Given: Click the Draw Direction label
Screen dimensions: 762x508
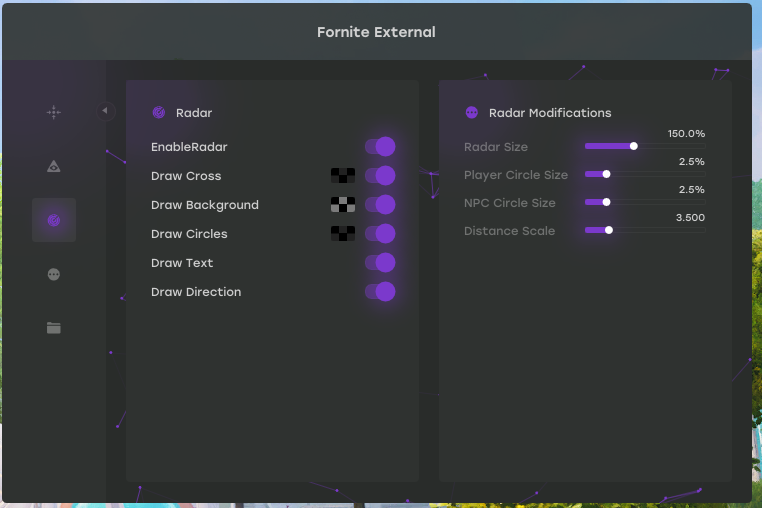Looking at the screenshot, I should click(x=196, y=292).
